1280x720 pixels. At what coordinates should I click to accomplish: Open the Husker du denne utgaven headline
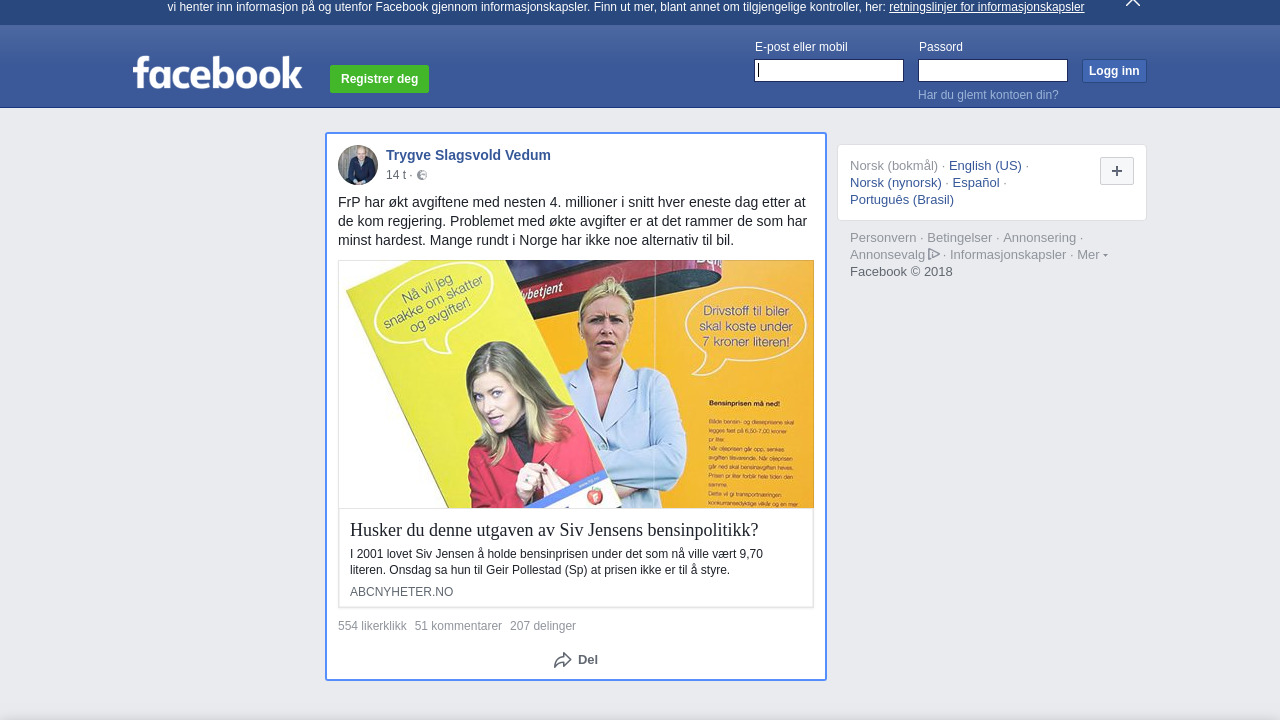pyautogui.click(x=554, y=530)
